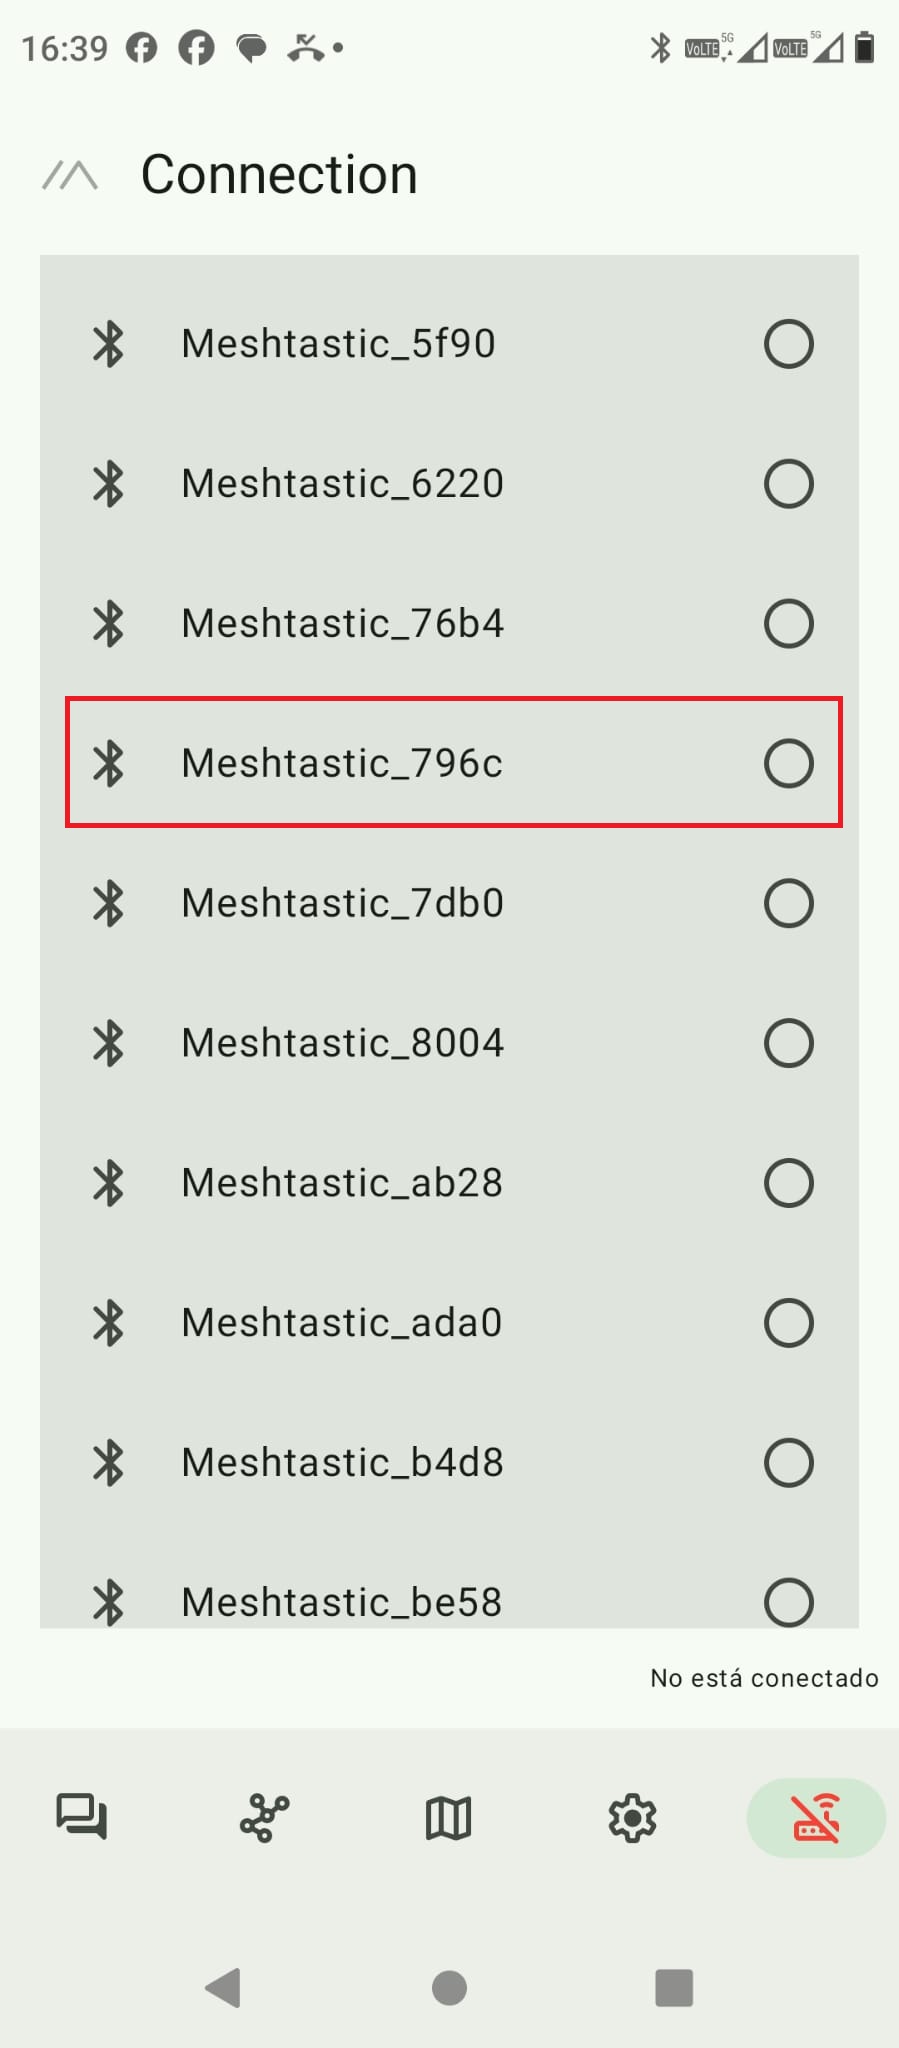Tap Bluetooth icon beside Meshtastic_ab28
This screenshot has height=2048, width=899.
(108, 1183)
